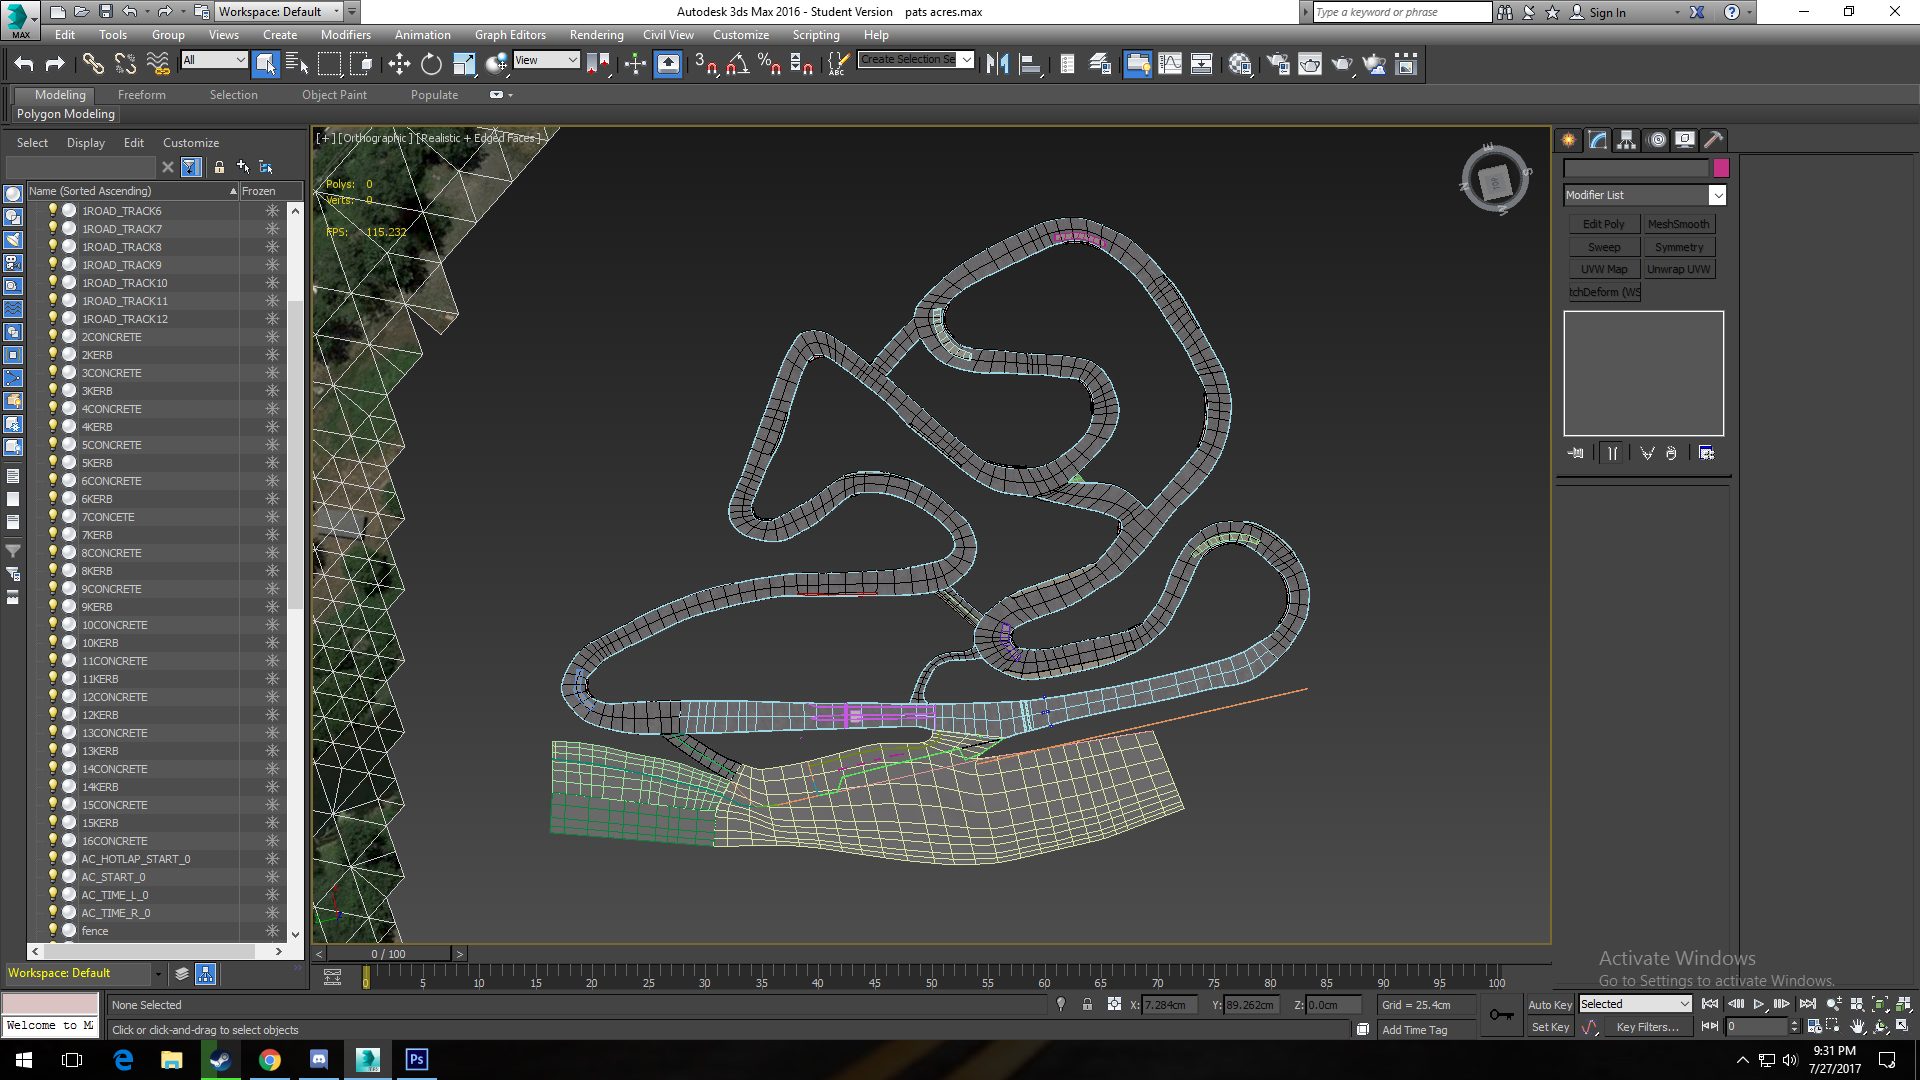Activate the Select and Uniform Scale tool
Screen dimensions: 1920x1080
[464, 64]
